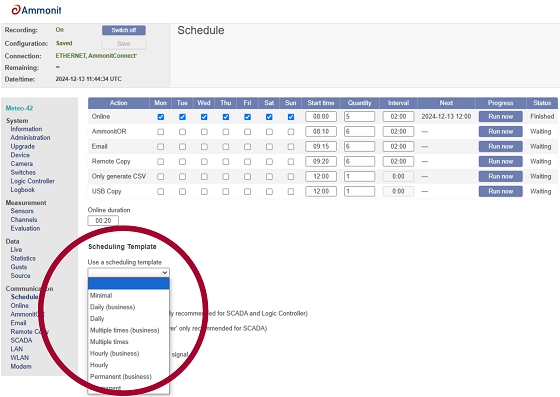The image size is (560, 397).
Task: Click the Online next run date 2024-12-13 12:00
Action: (446, 117)
